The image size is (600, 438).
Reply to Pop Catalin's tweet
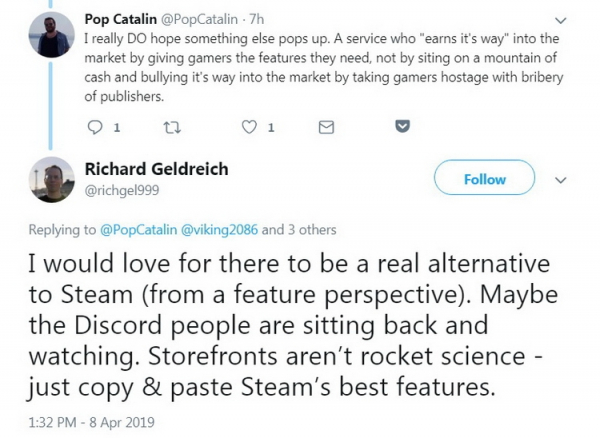96,127
